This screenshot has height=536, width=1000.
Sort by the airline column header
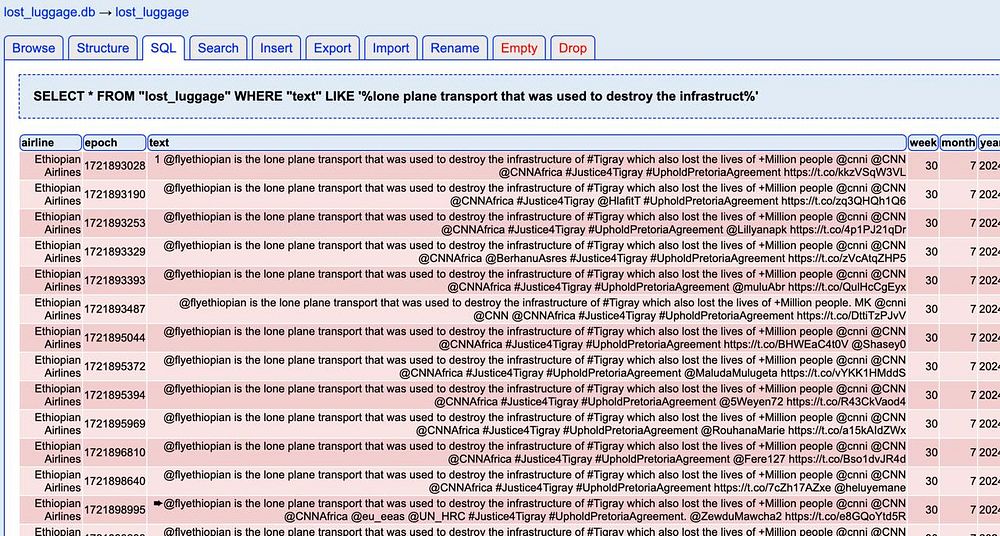pyautogui.click(x=50, y=143)
